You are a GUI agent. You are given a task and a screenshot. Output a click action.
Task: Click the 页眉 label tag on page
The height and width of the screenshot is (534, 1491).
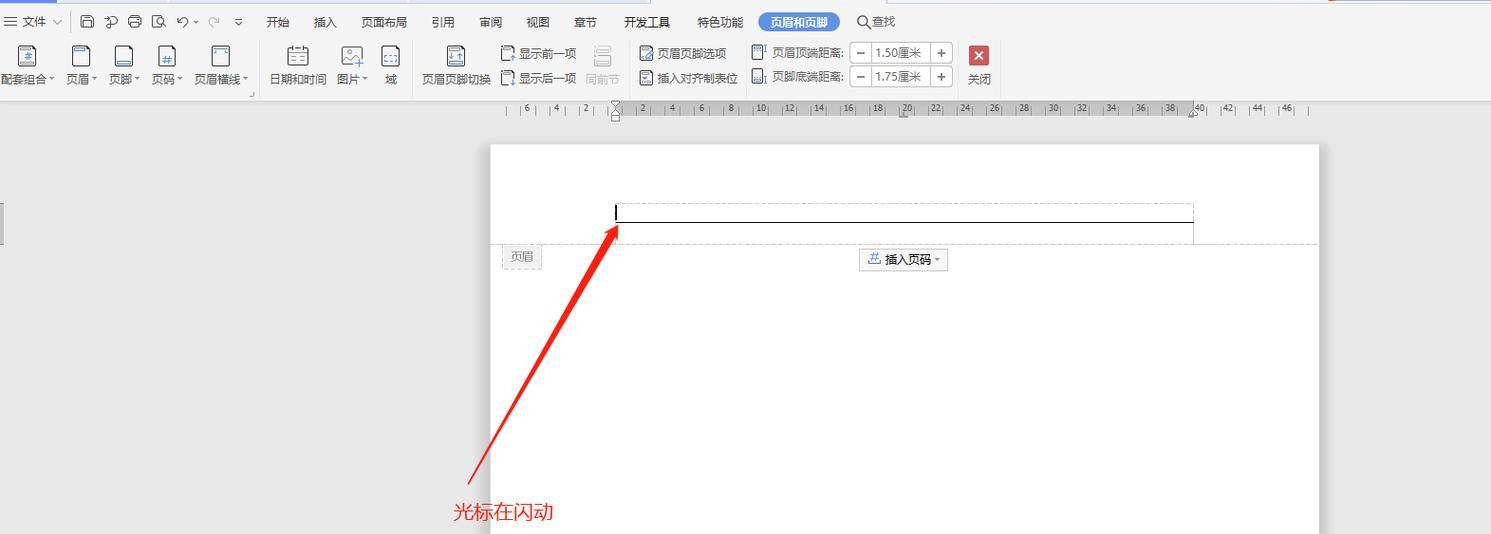(x=522, y=257)
